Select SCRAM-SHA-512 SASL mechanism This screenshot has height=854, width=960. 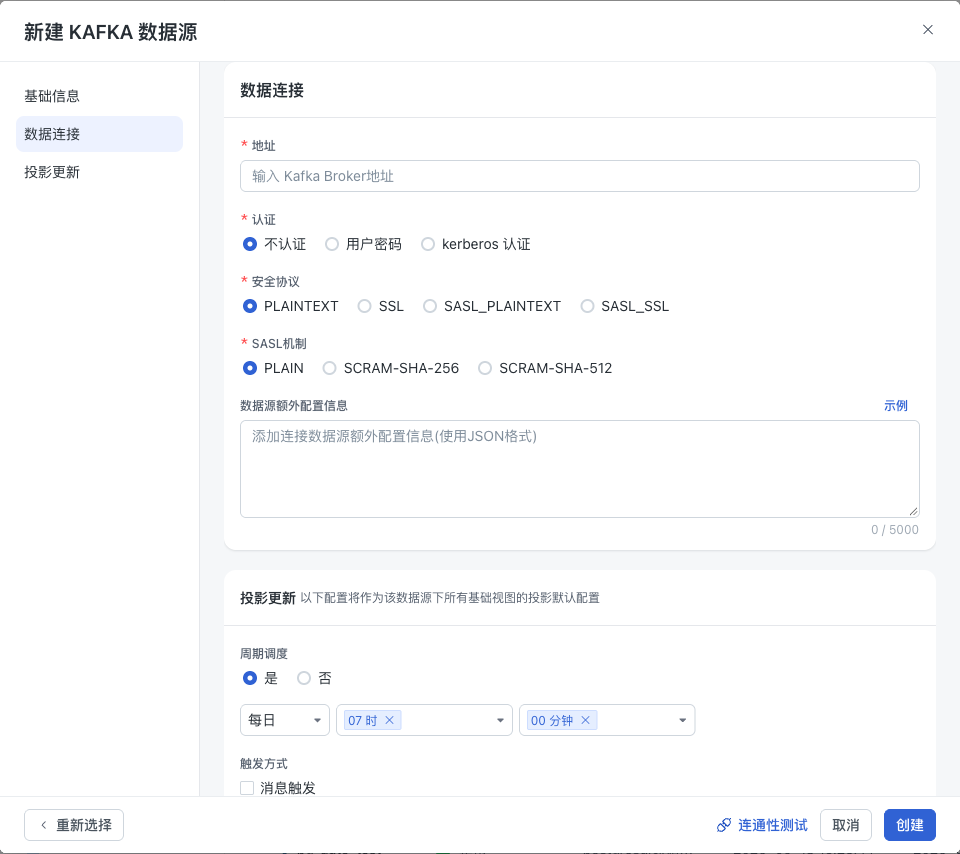[485, 368]
